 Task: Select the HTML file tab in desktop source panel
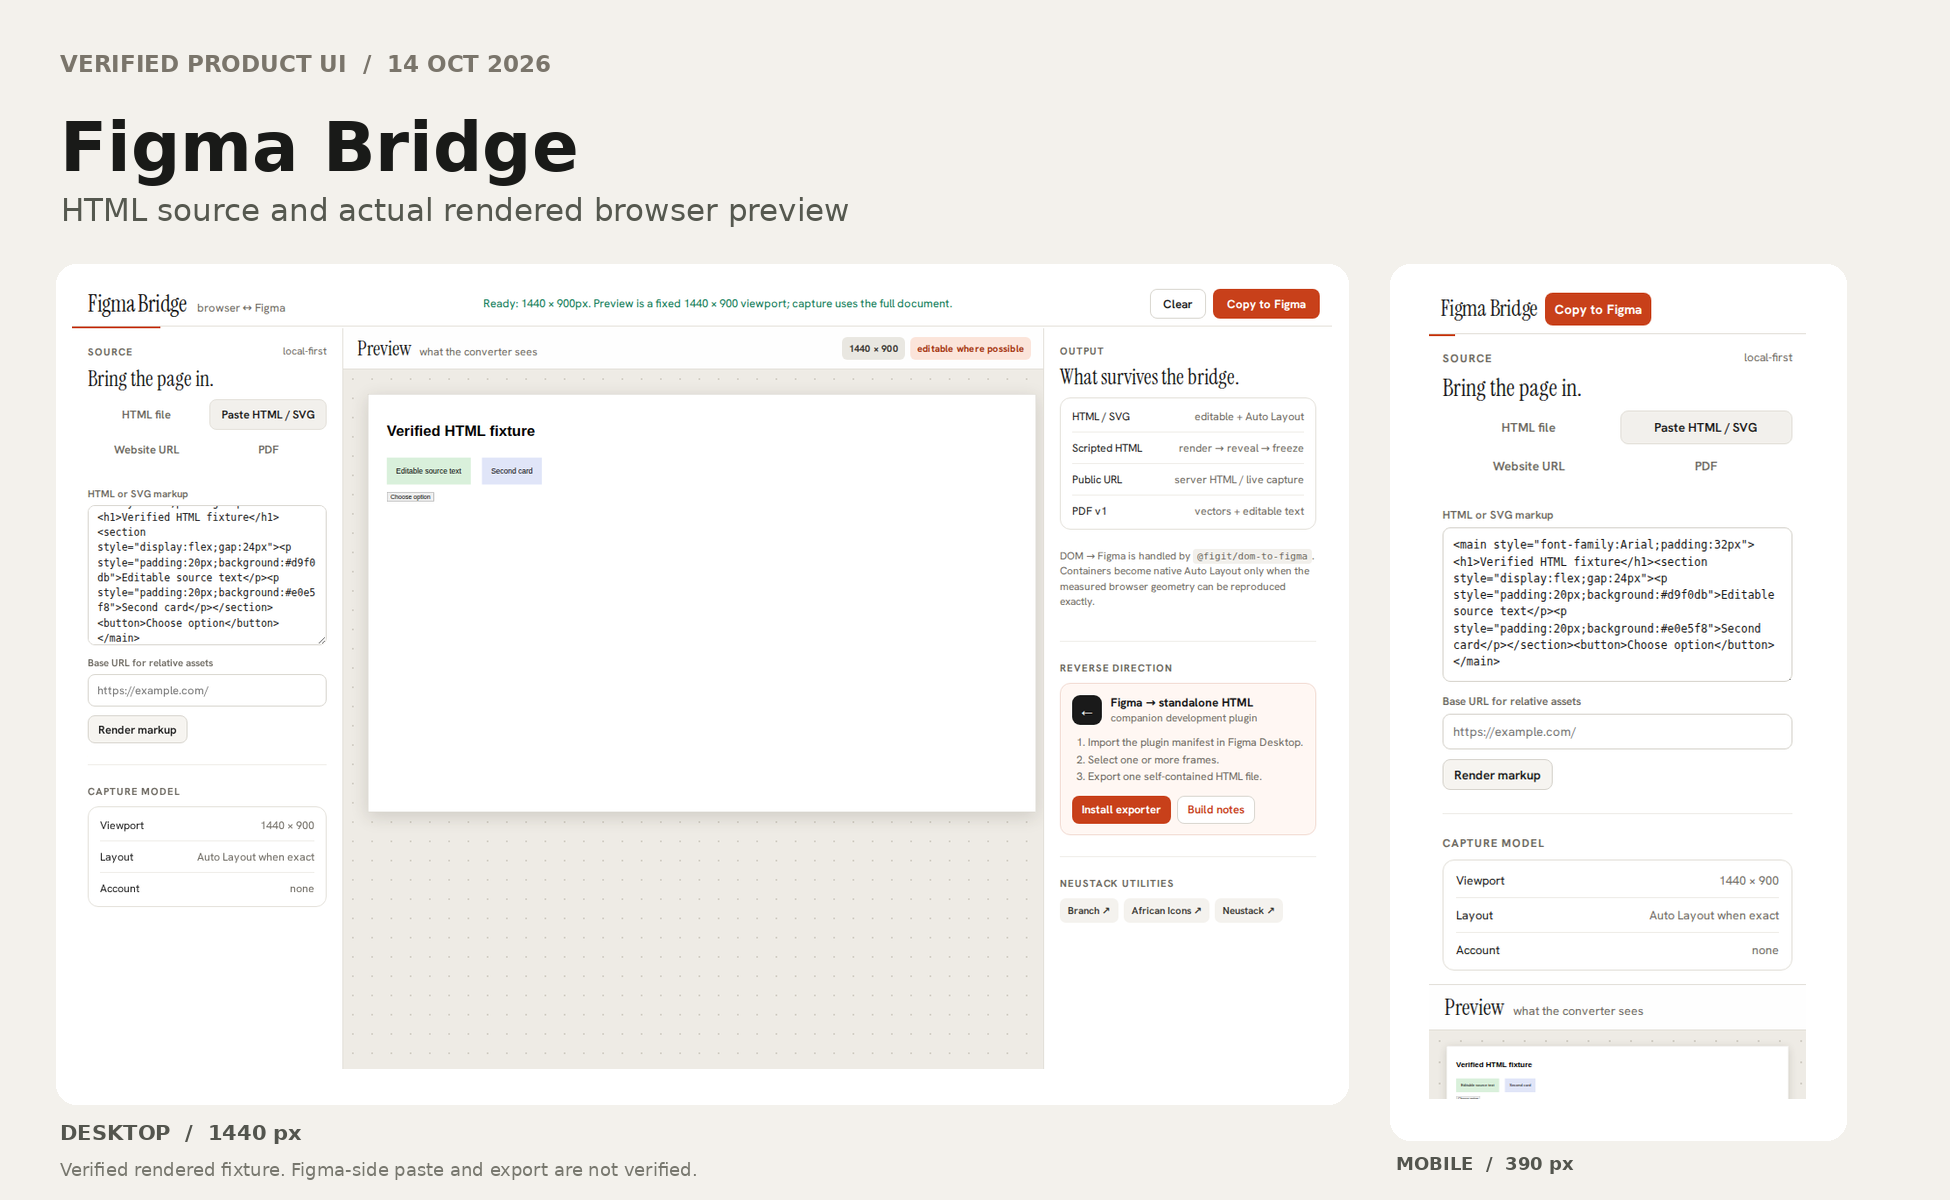point(146,415)
